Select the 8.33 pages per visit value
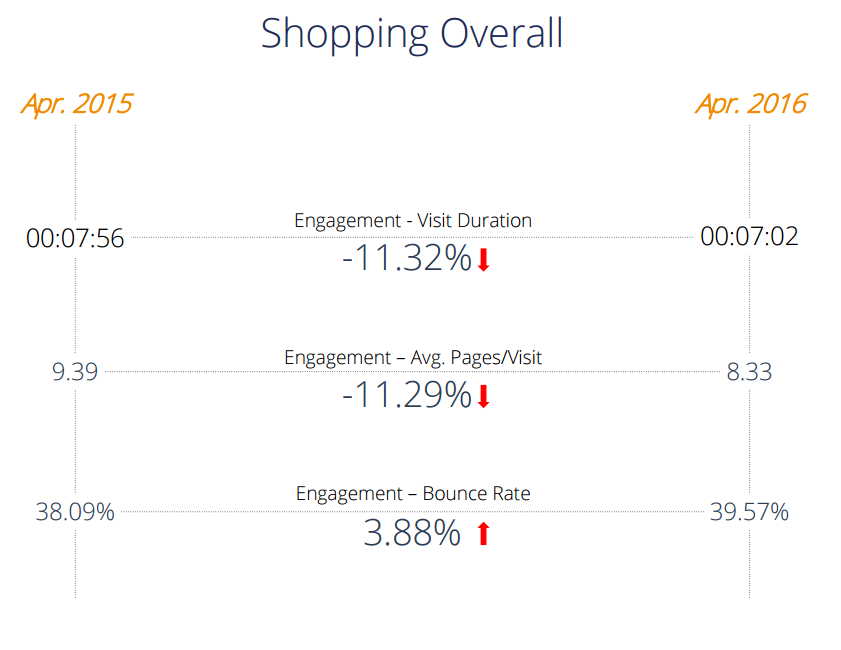Image resolution: width=841 pixels, height=650 pixels. [749, 373]
